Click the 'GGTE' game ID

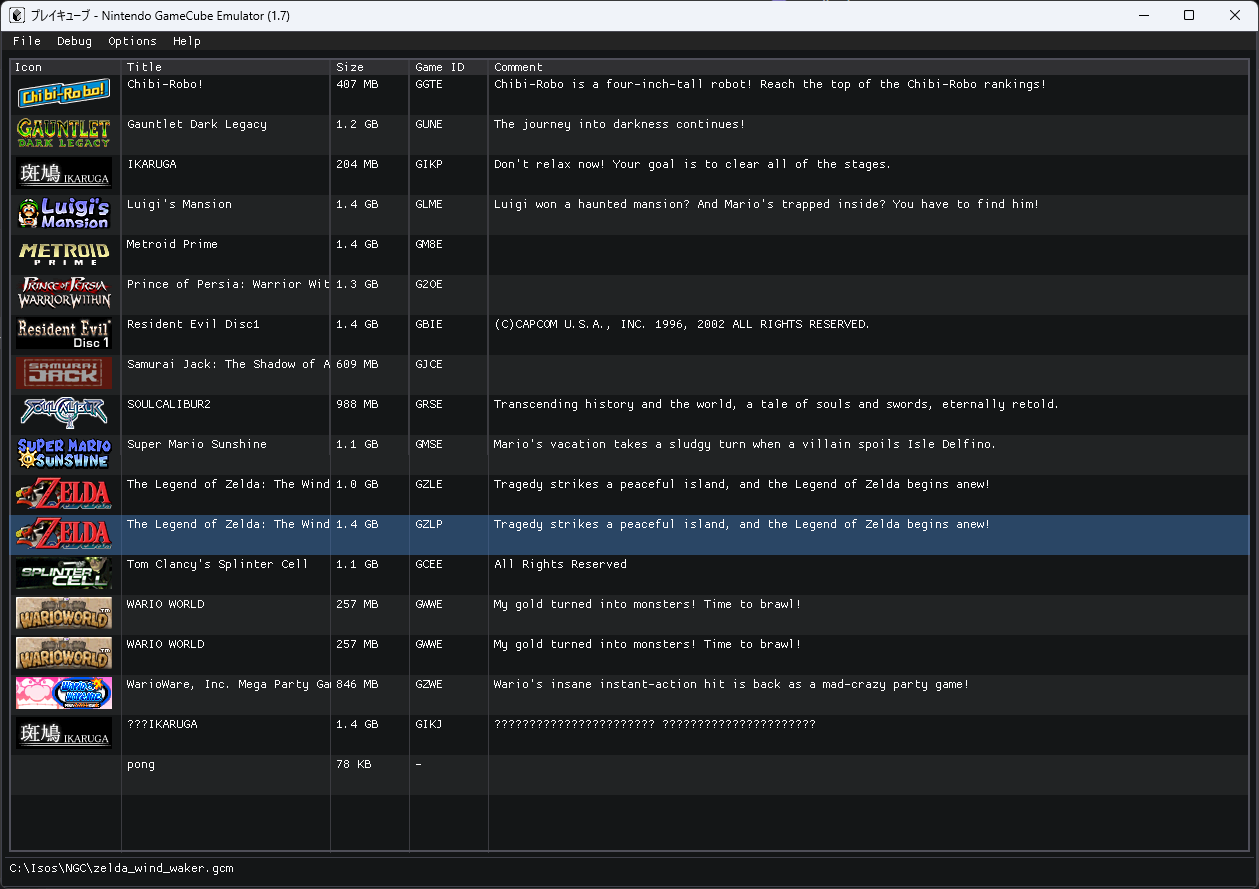pyautogui.click(x=429, y=84)
